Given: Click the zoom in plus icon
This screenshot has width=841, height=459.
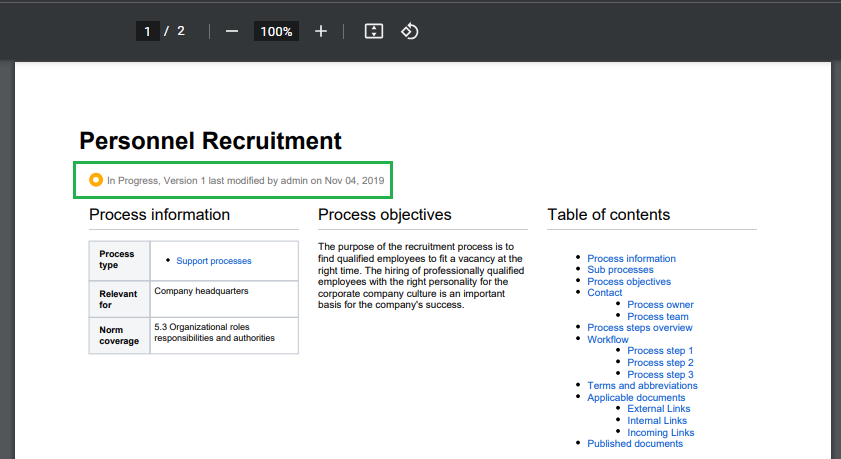Looking at the screenshot, I should point(321,31).
